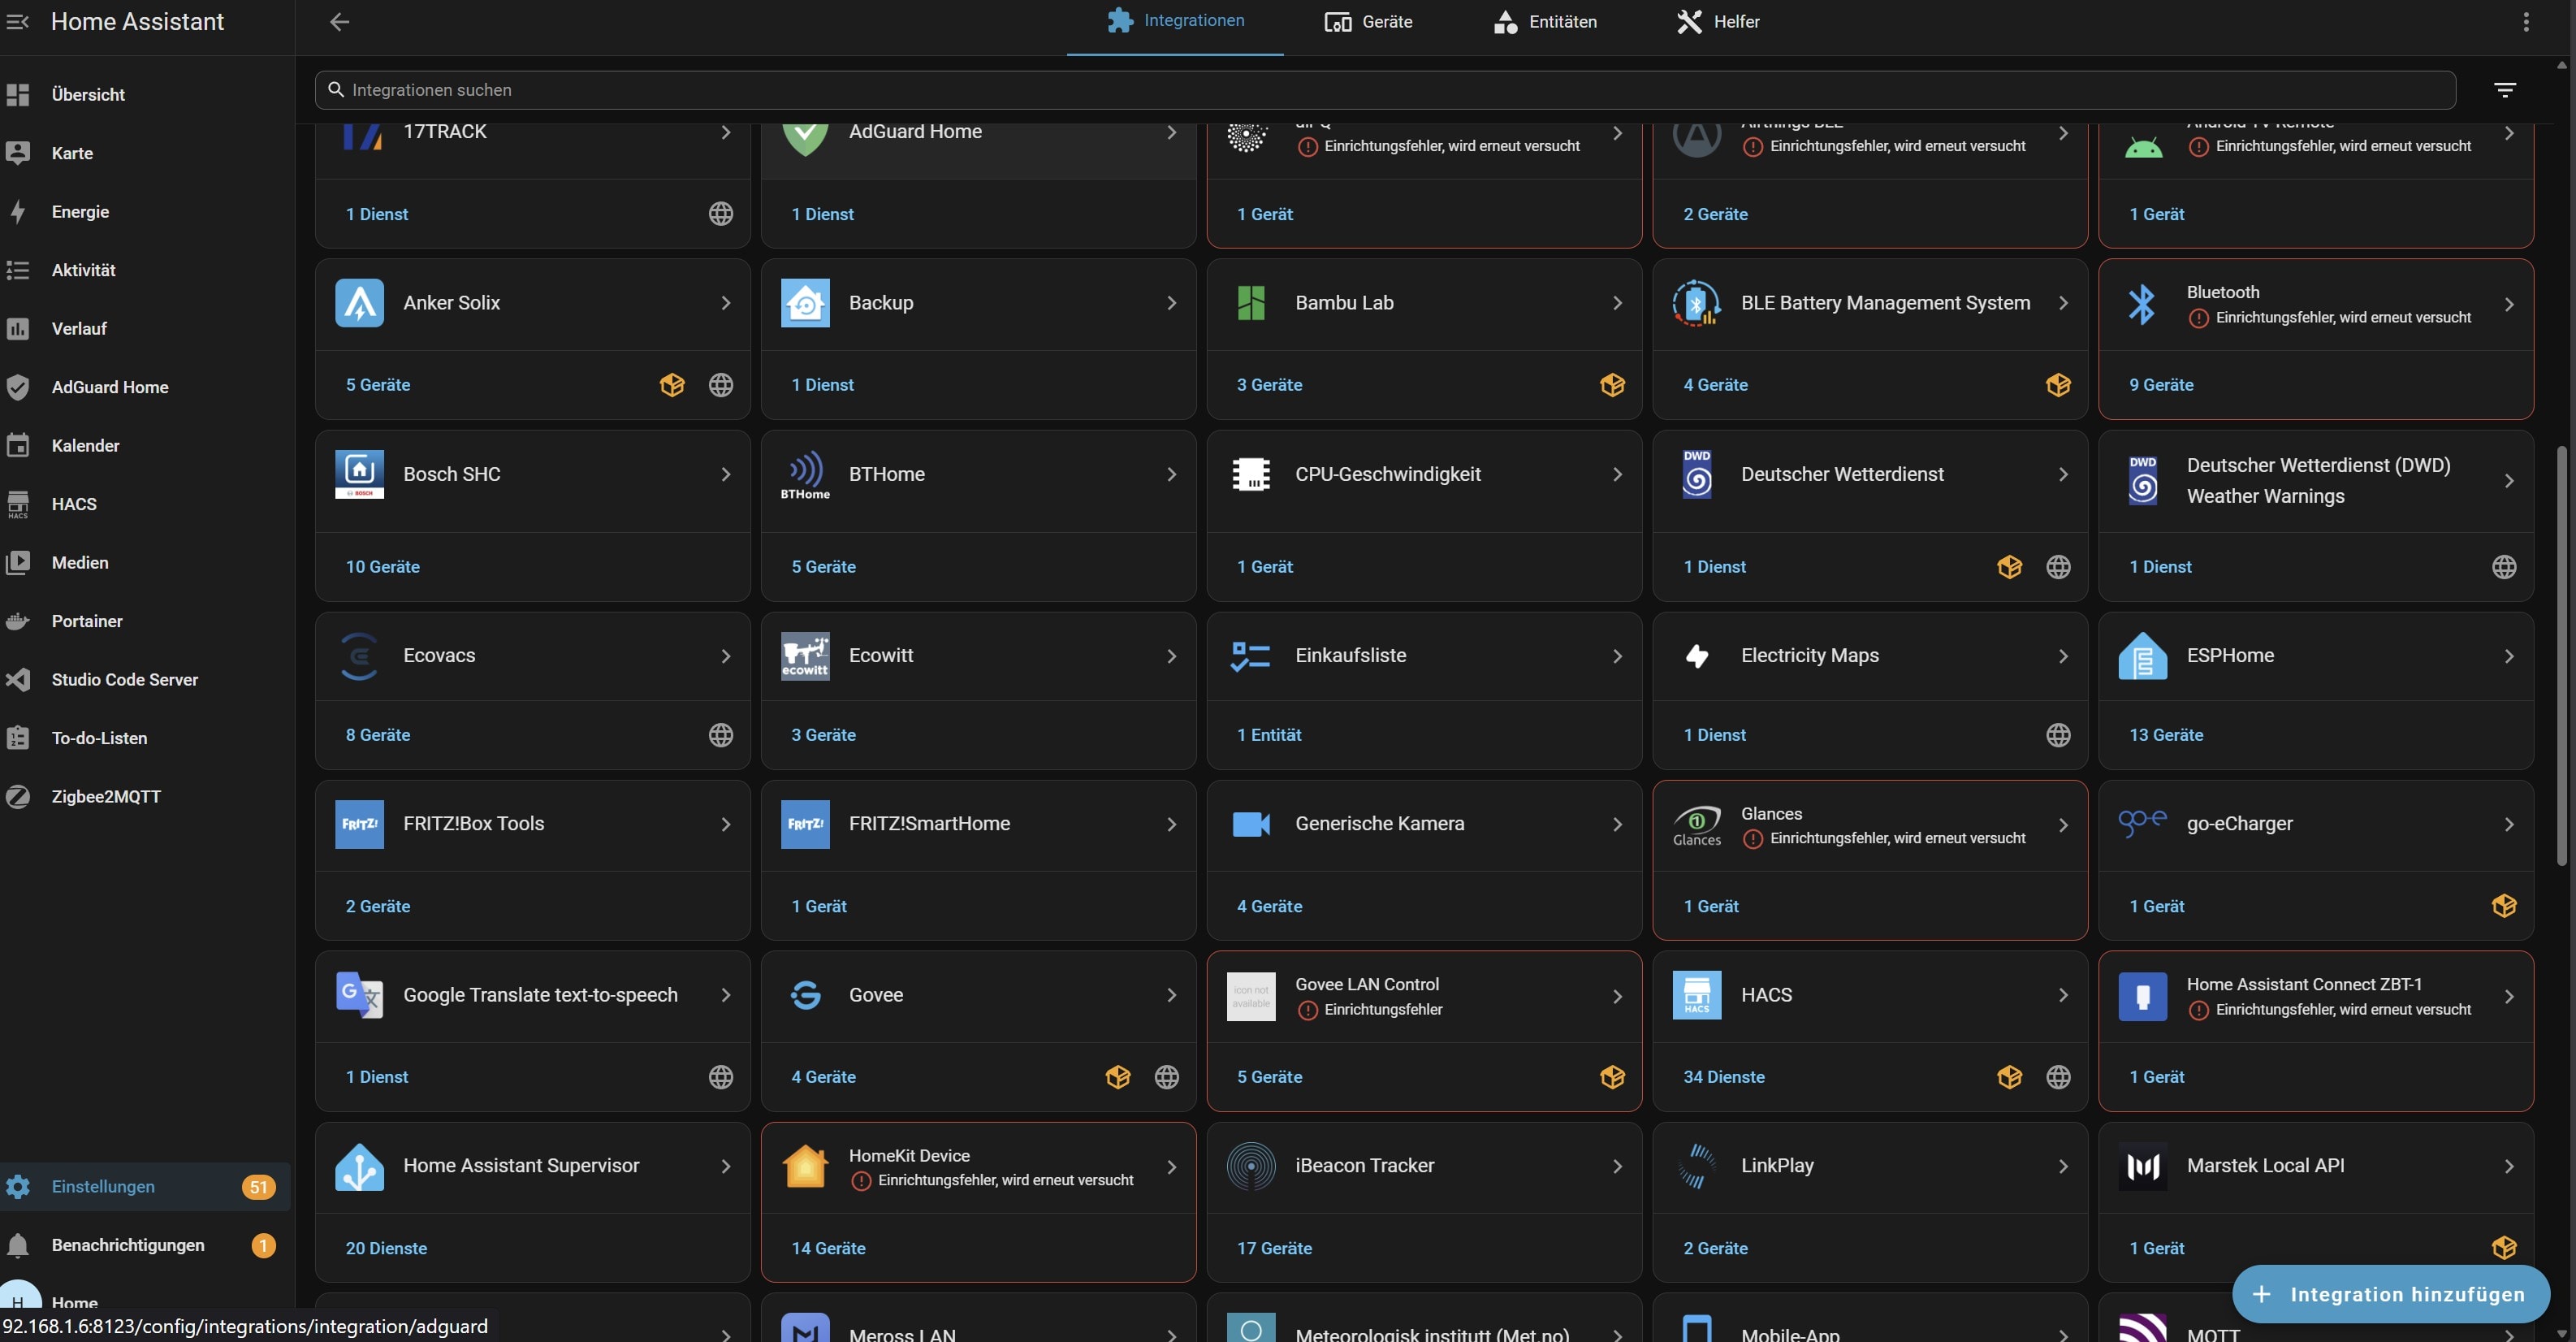Click the vertical page scrollbar
The width and height of the screenshot is (2576, 1342).
click(2562, 655)
